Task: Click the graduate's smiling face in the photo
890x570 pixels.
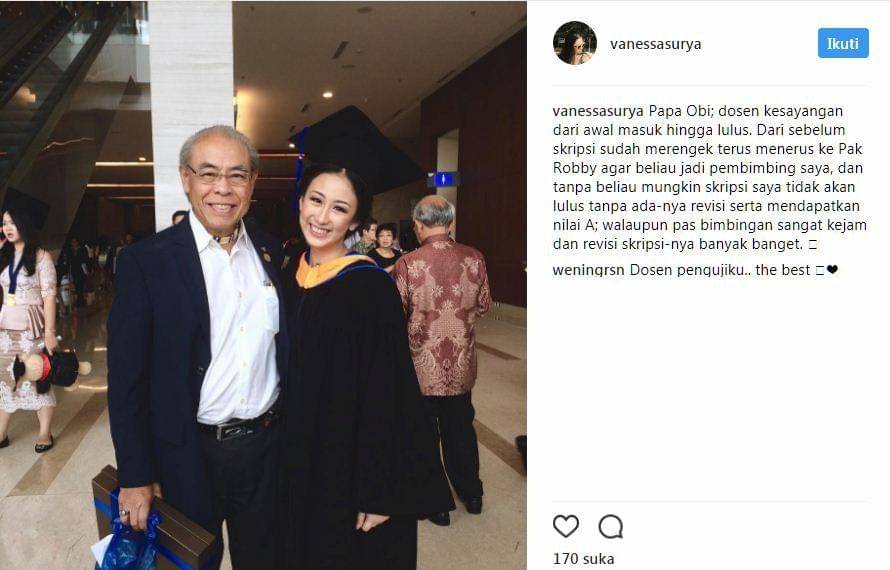Action: (x=330, y=212)
